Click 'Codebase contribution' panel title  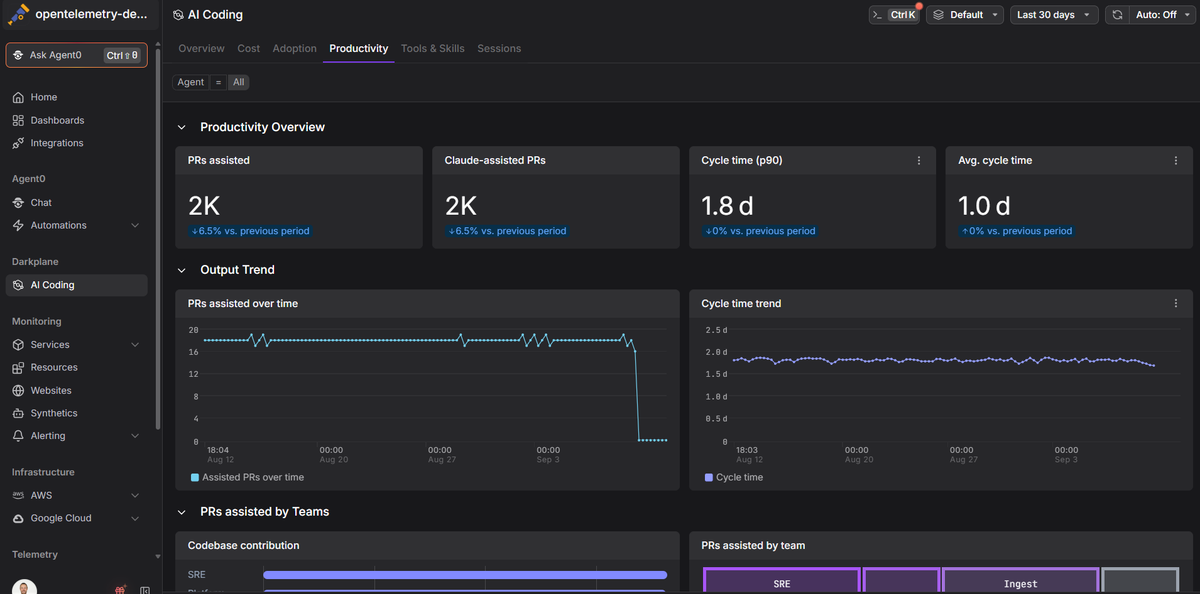[243, 545]
